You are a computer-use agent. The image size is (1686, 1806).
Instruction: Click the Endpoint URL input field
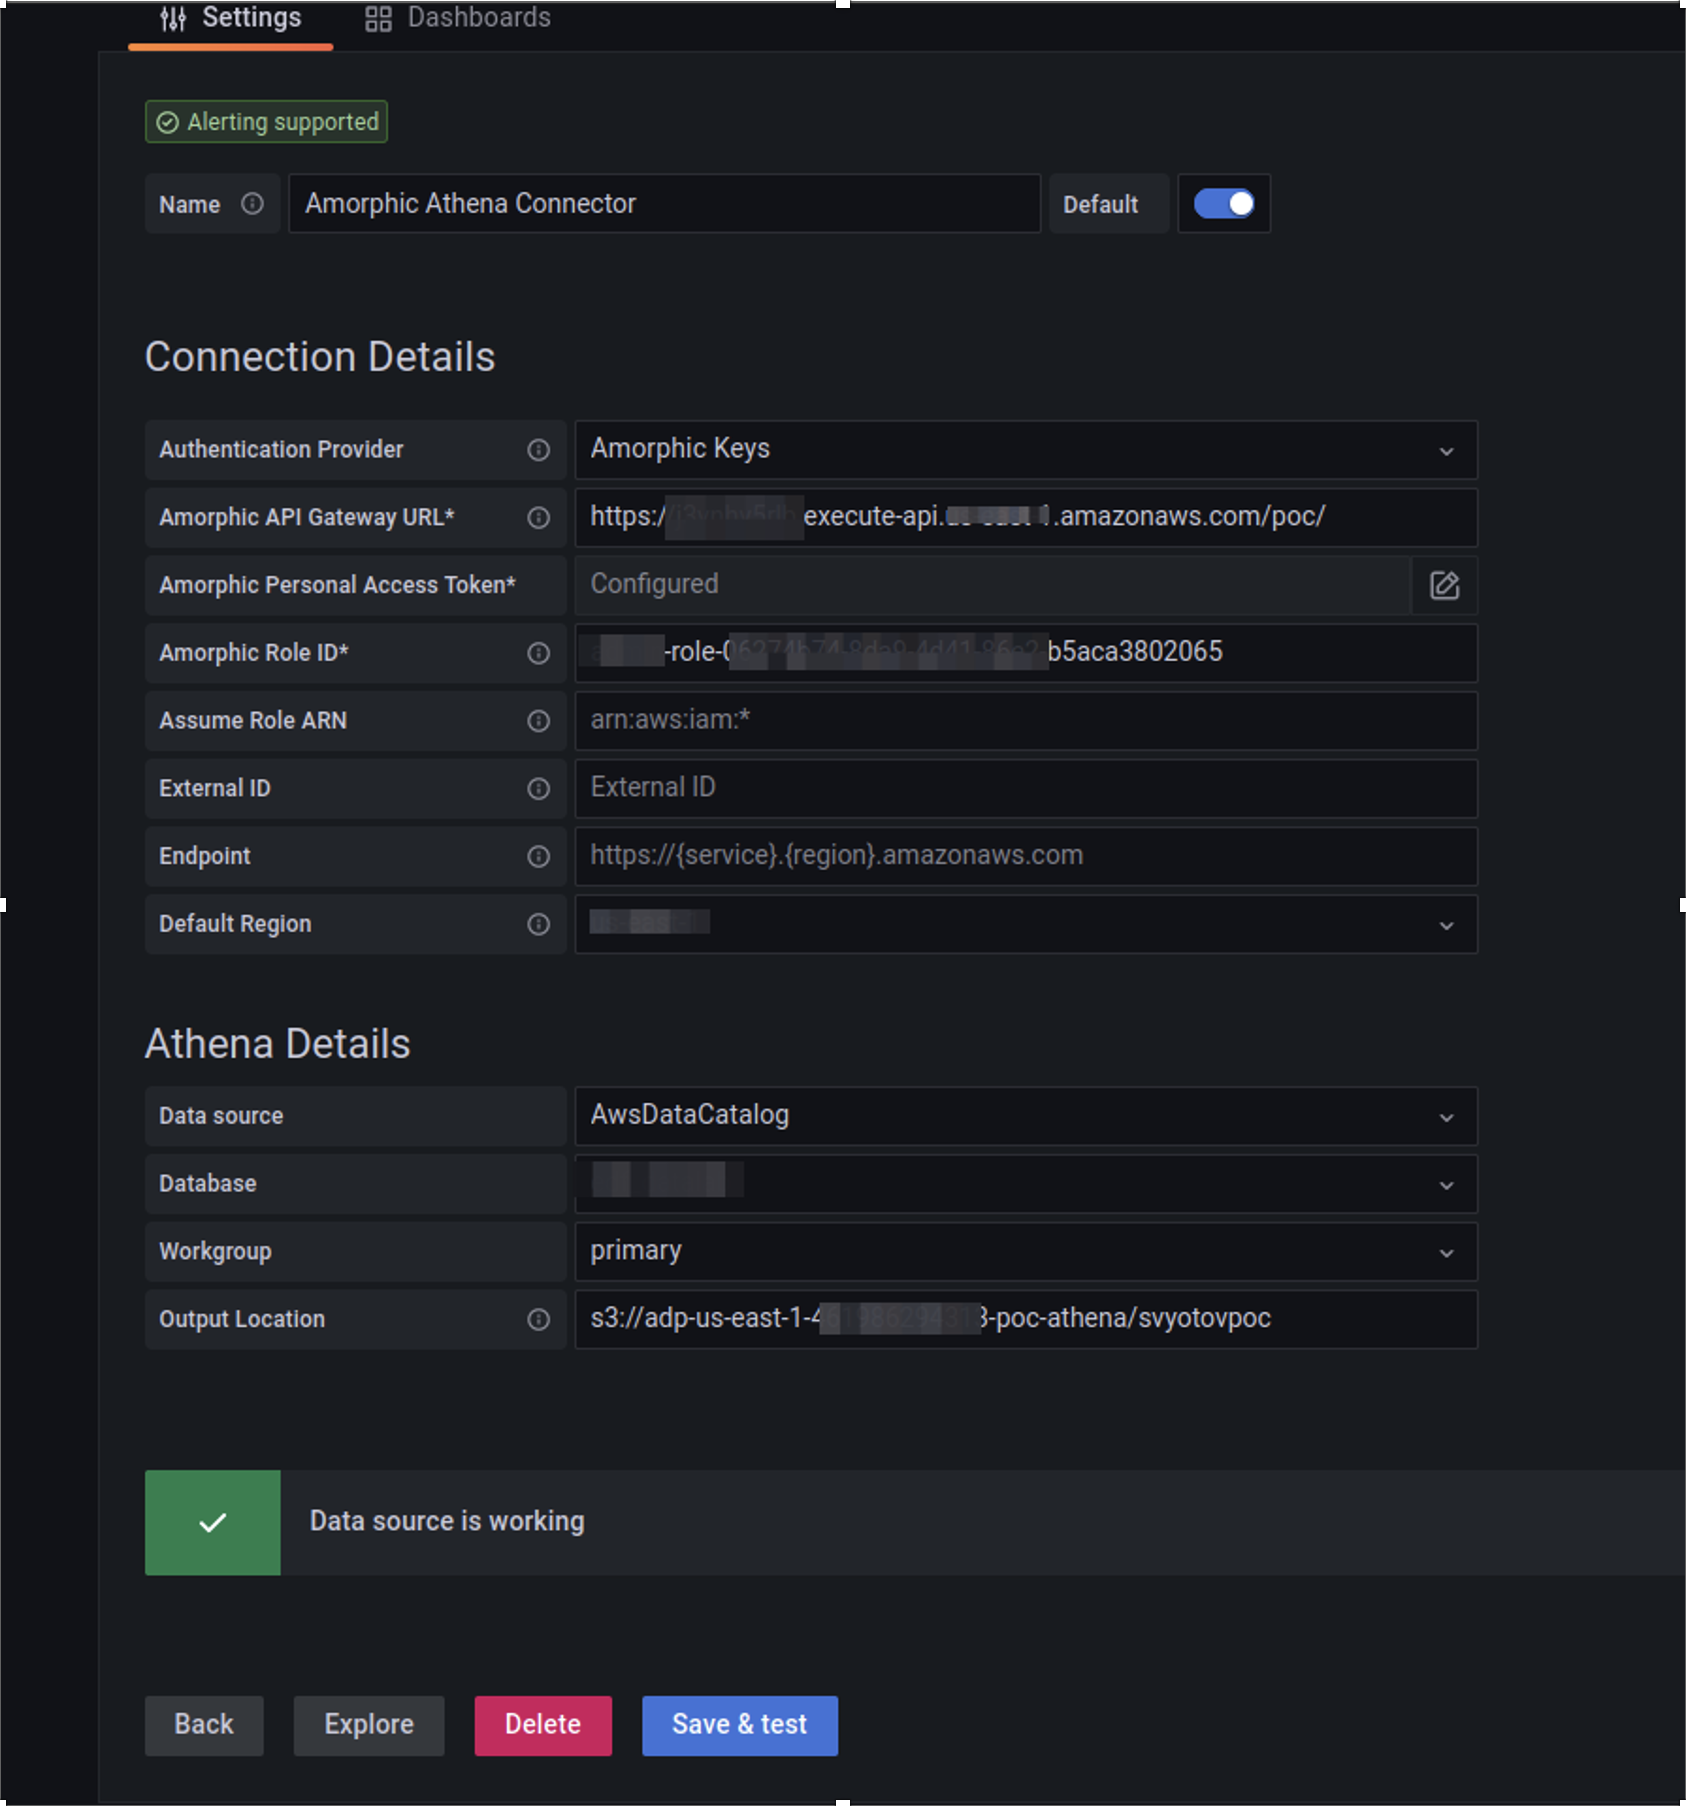pos(1026,856)
